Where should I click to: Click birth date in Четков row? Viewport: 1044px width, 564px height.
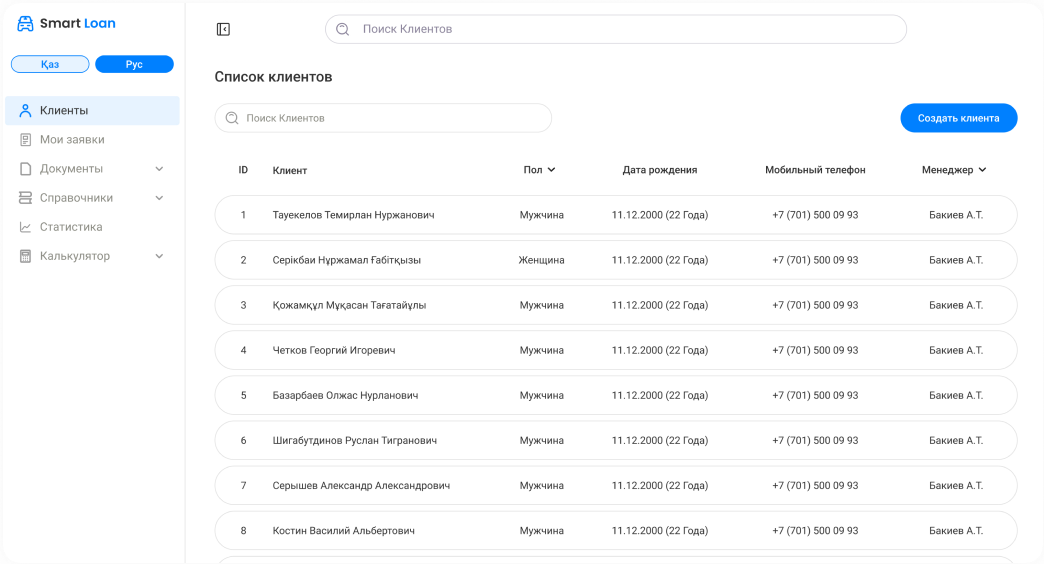660,350
